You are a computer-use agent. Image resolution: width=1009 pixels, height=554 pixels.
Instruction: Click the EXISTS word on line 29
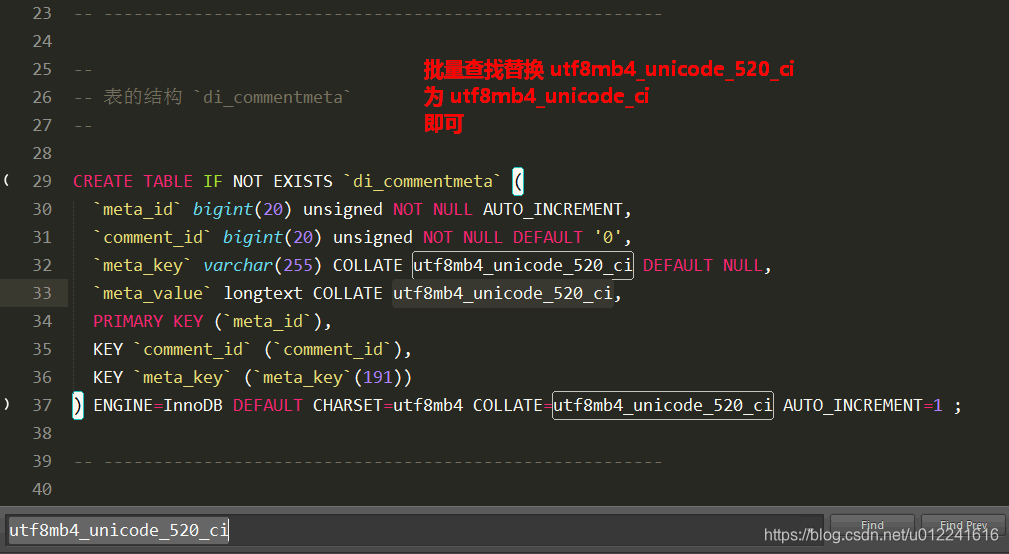[x=303, y=181]
